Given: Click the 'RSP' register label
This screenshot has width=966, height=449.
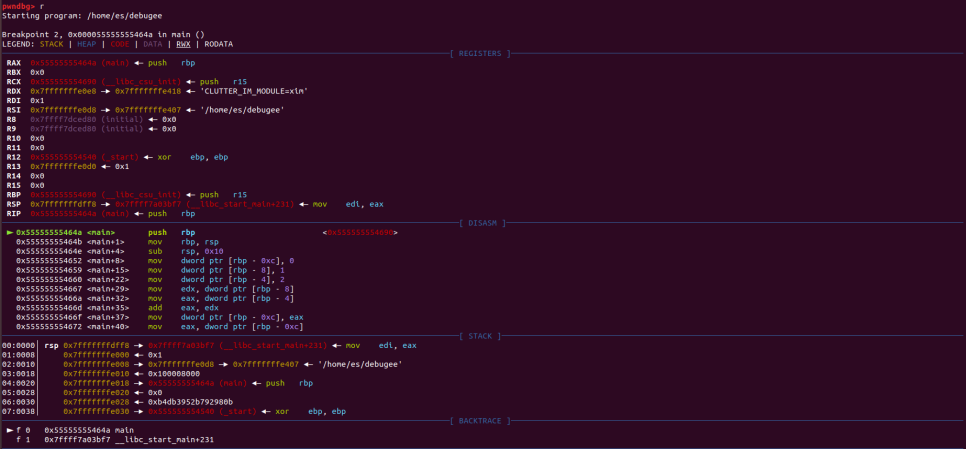Looking at the screenshot, I should click(x=14, y=204).
